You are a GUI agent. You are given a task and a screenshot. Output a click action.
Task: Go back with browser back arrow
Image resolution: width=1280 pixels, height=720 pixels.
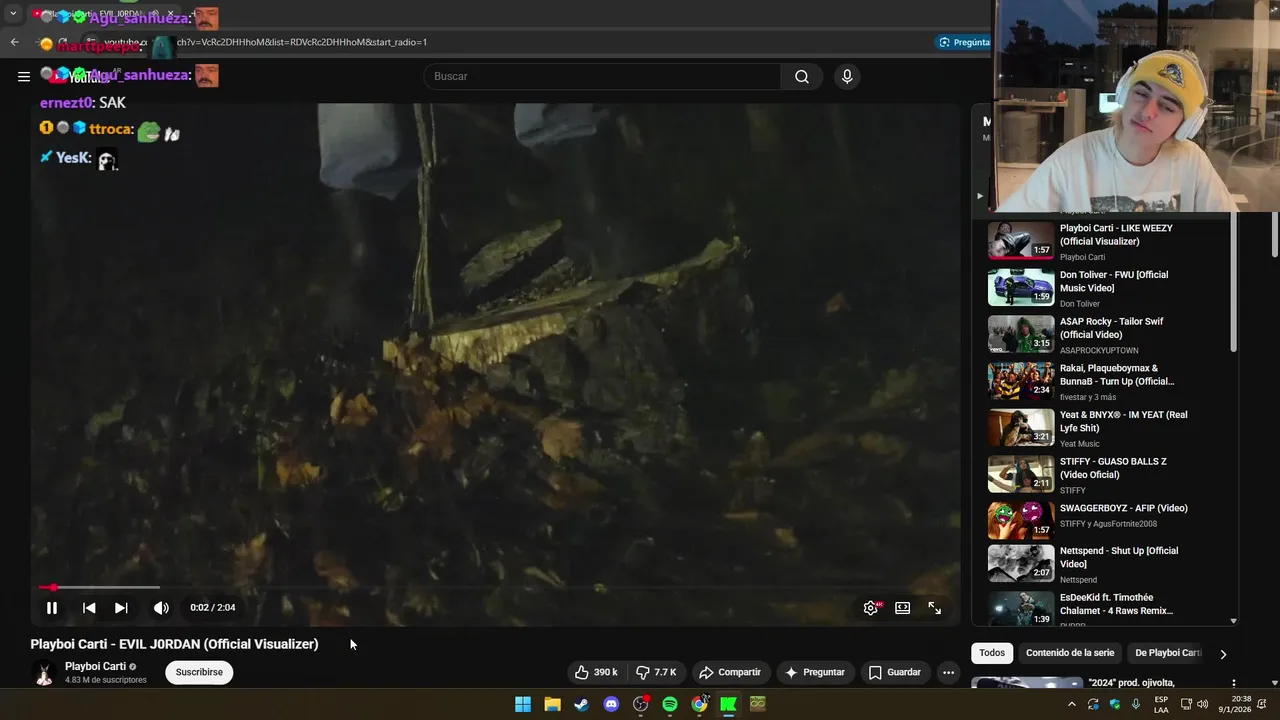coord(14,42)
